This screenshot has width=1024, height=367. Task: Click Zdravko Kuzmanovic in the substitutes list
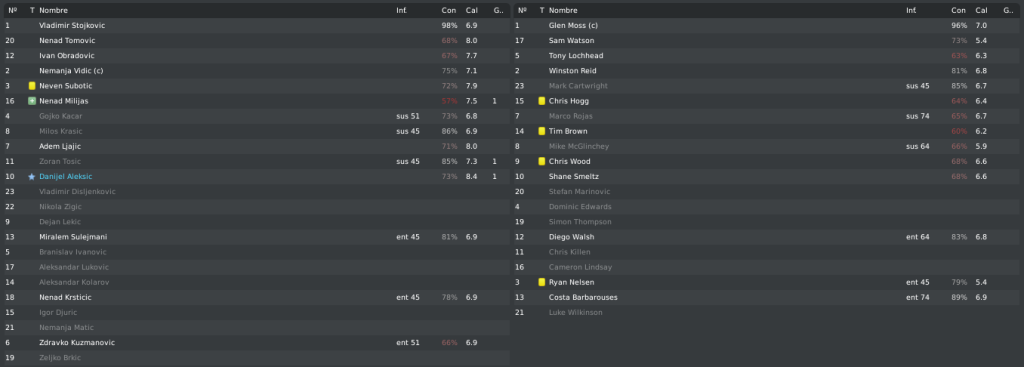click(77, 343)
